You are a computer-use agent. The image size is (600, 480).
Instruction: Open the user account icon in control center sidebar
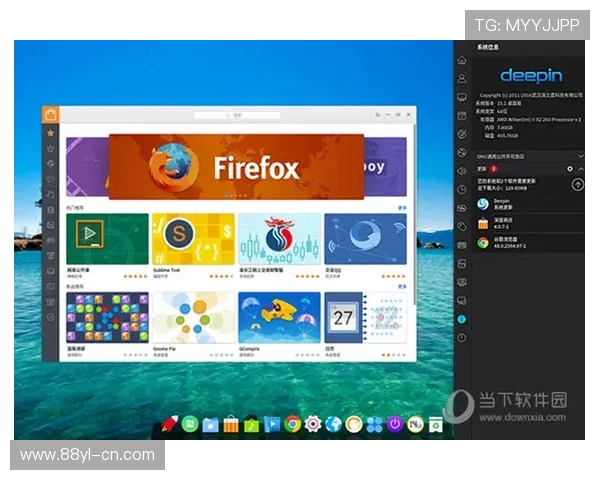(x=461, y=78)
